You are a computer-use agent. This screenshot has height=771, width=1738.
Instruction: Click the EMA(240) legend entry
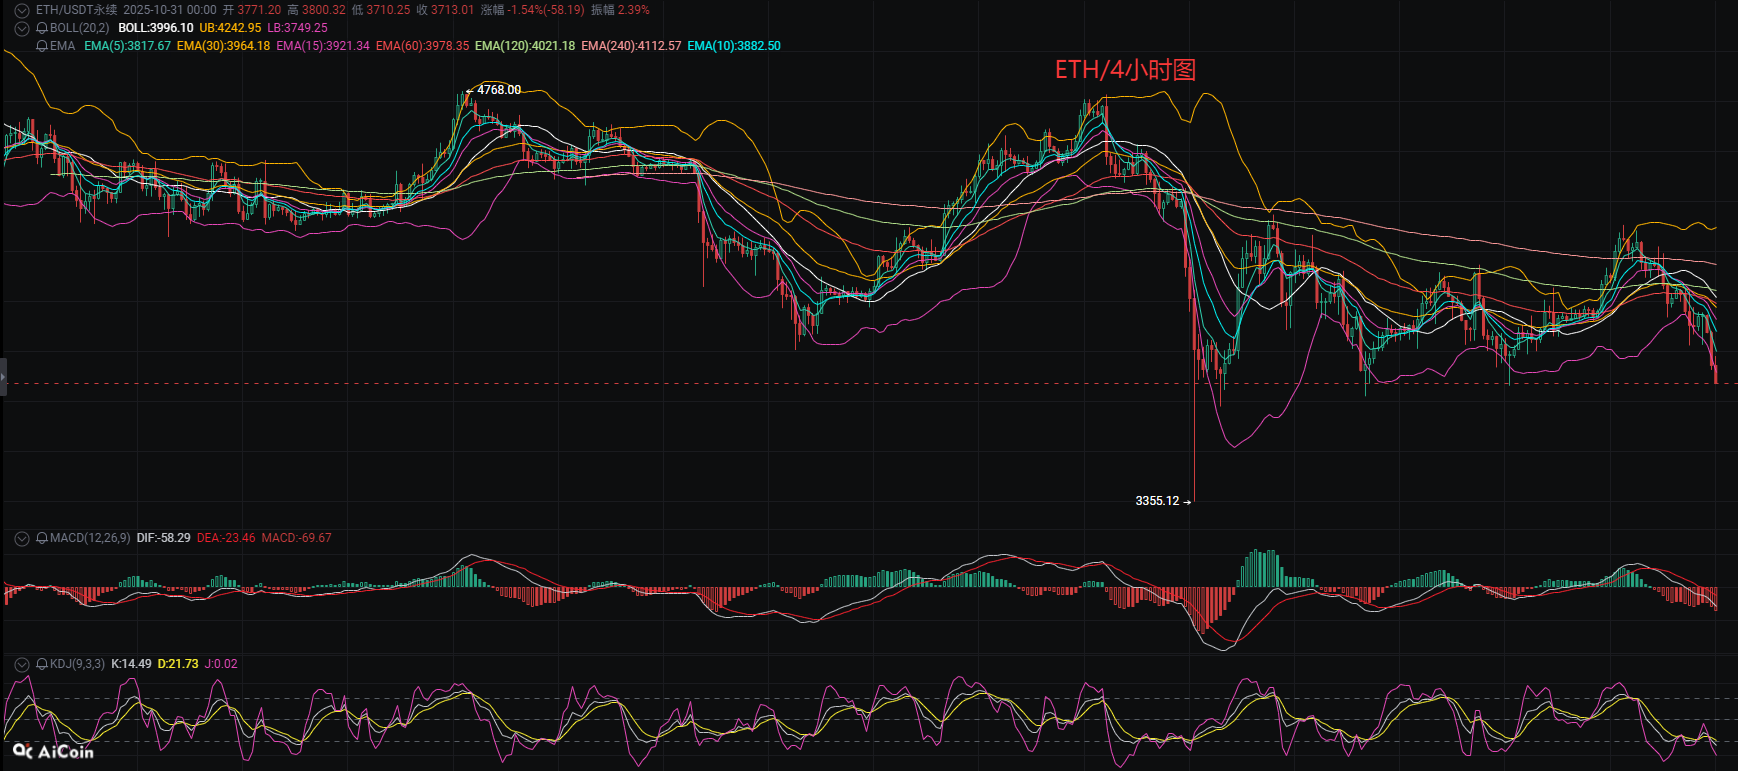[631, 46]
